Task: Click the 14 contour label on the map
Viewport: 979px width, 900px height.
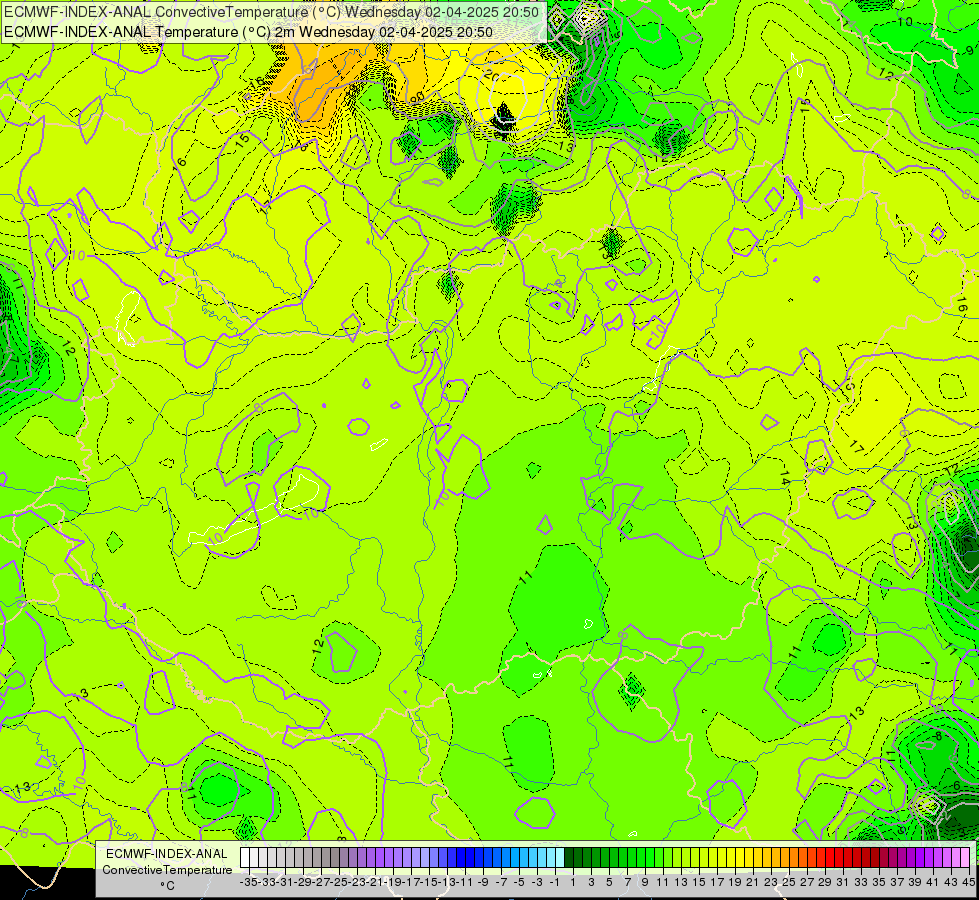Action: coord(784,478)
